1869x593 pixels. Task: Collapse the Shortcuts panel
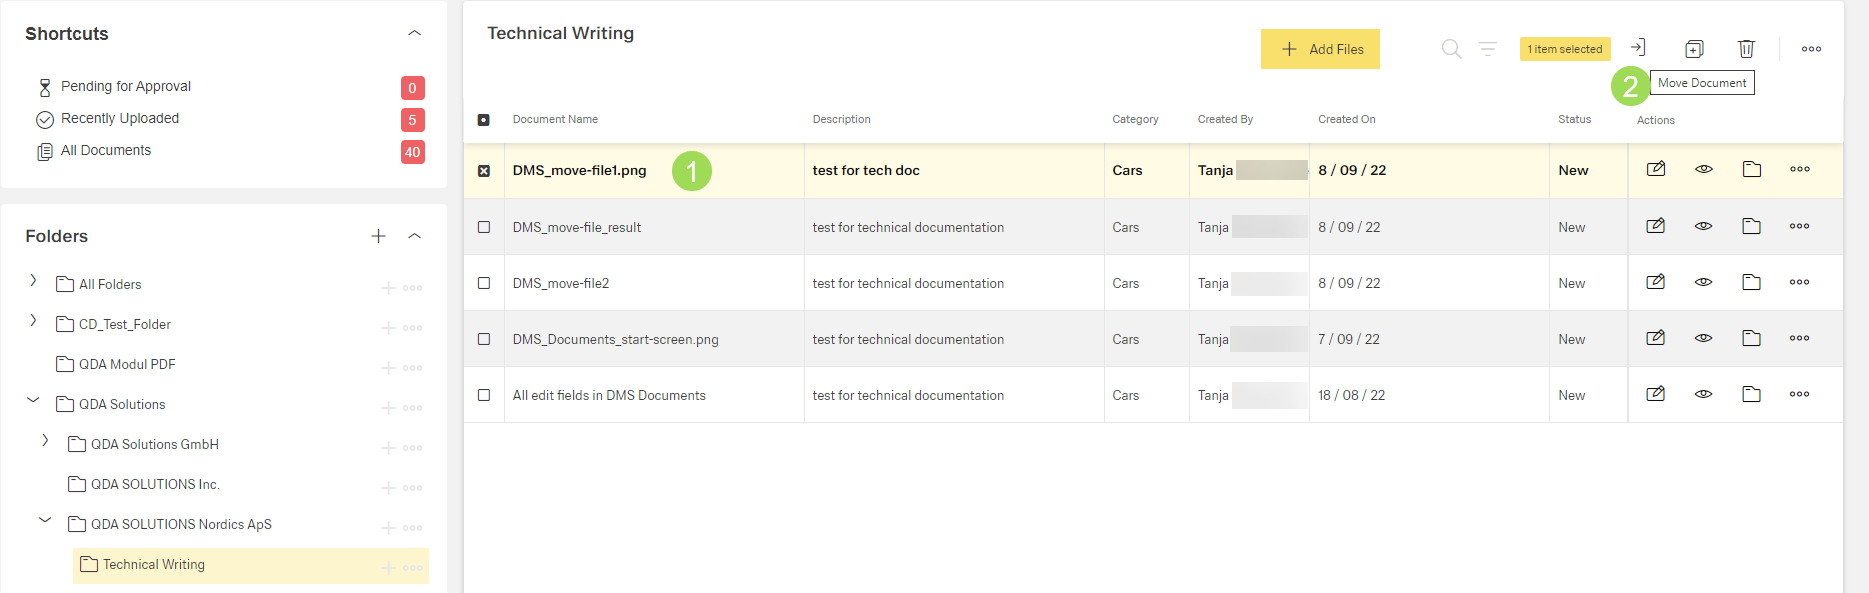[414, 34]
